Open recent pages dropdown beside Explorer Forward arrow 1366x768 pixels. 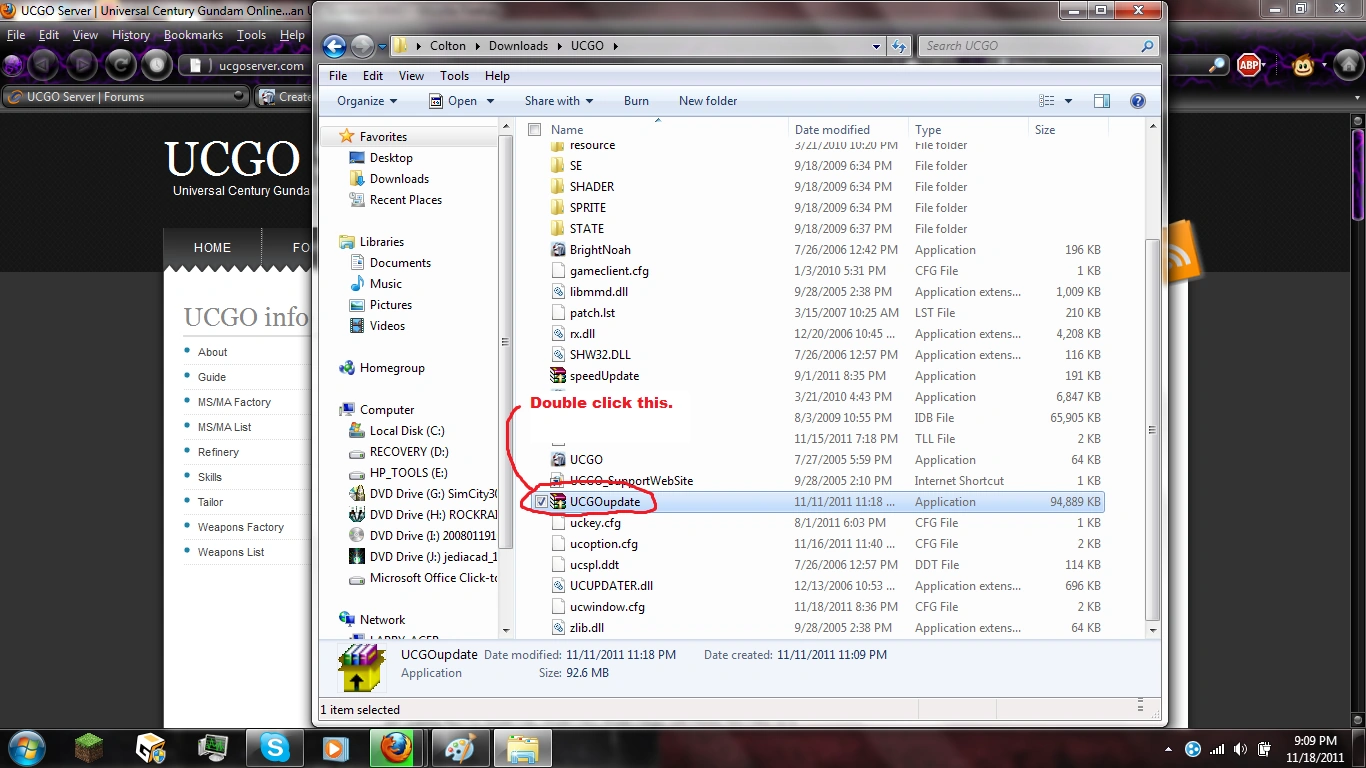(381, 46)
